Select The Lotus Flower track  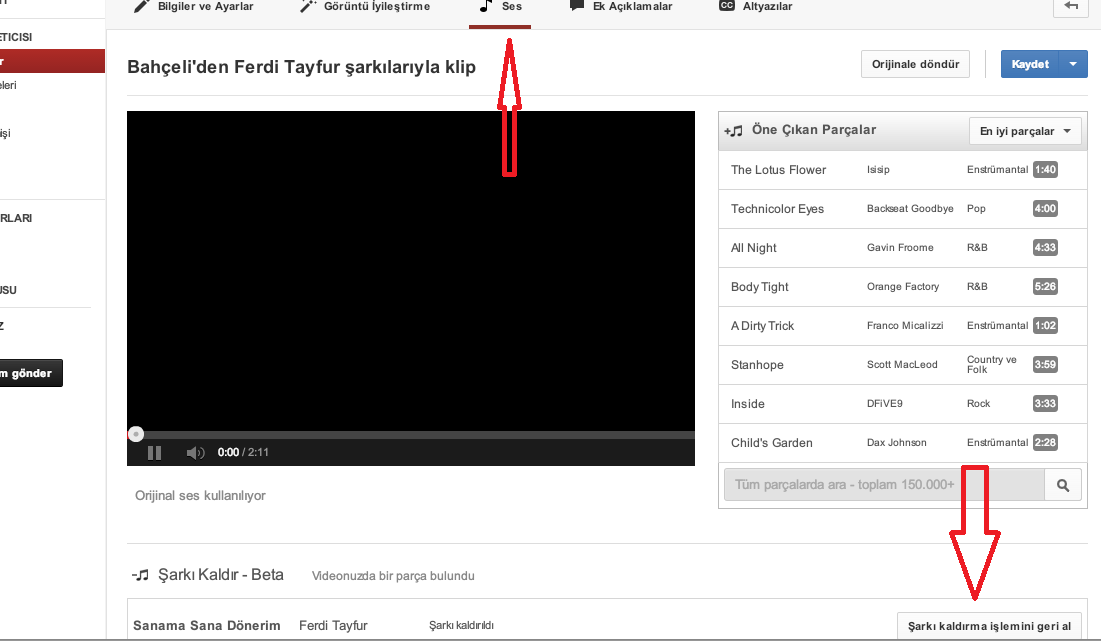point(779,170)
